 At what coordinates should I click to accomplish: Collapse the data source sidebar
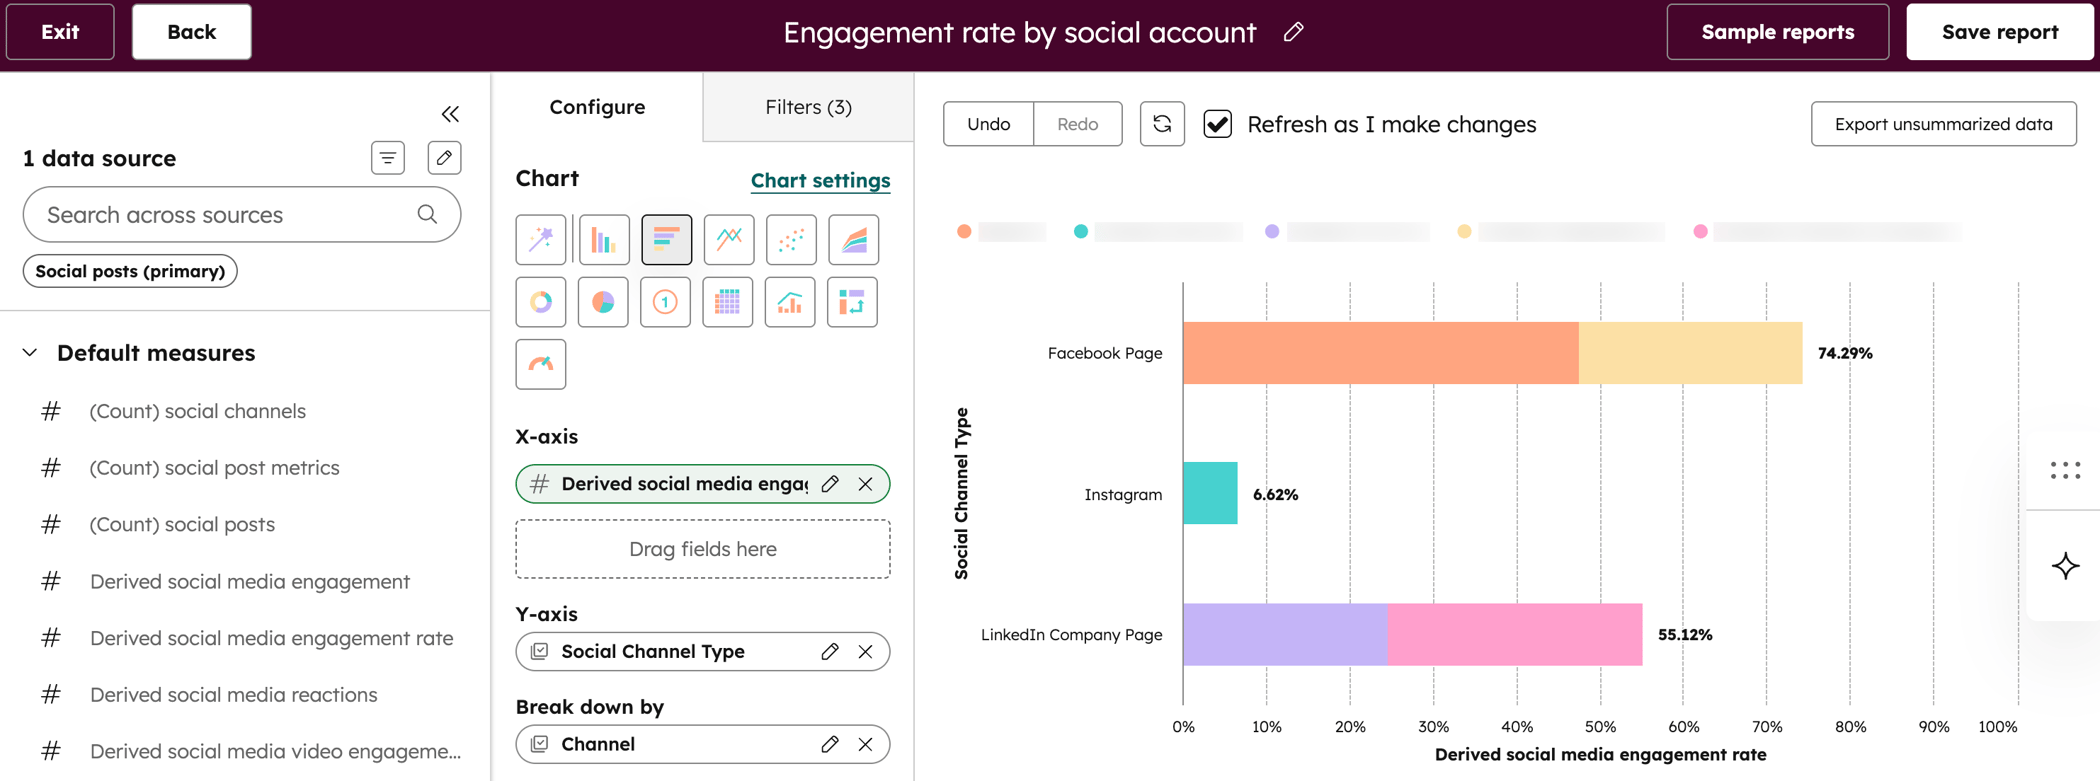point(450,114)
